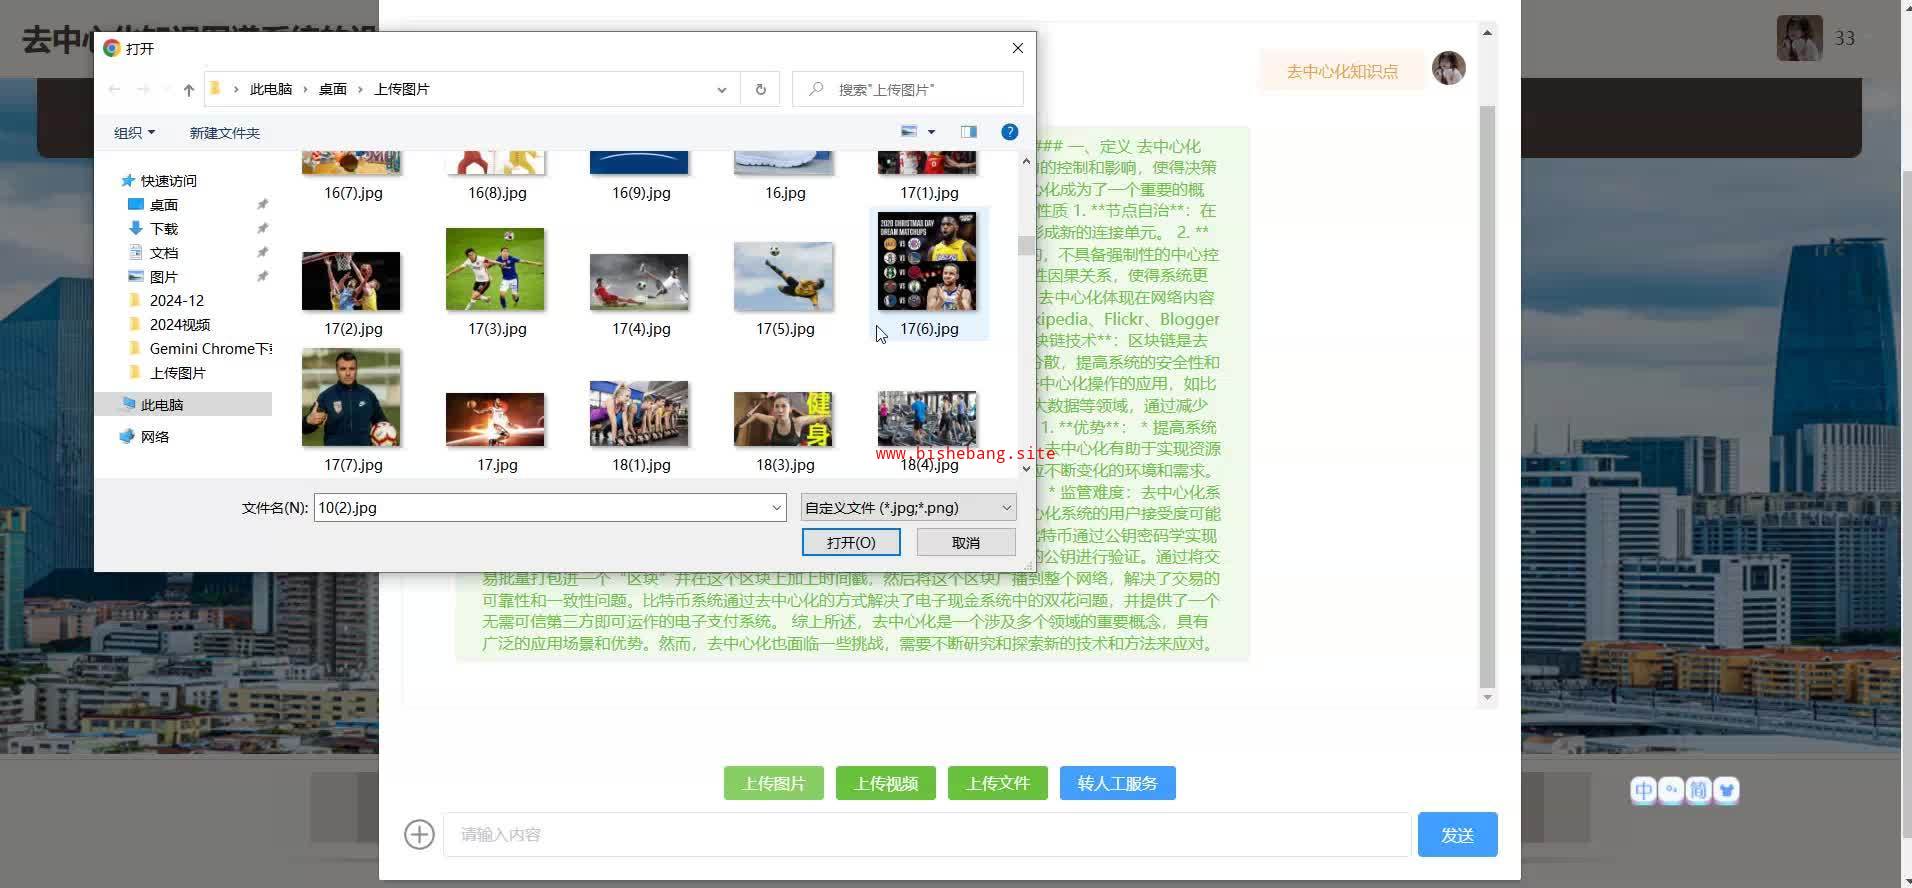Image resolution: width=1912 pixels, height=888 pixels.
Task: Open the Gemini Chrome下 folder
Action: 210,349
